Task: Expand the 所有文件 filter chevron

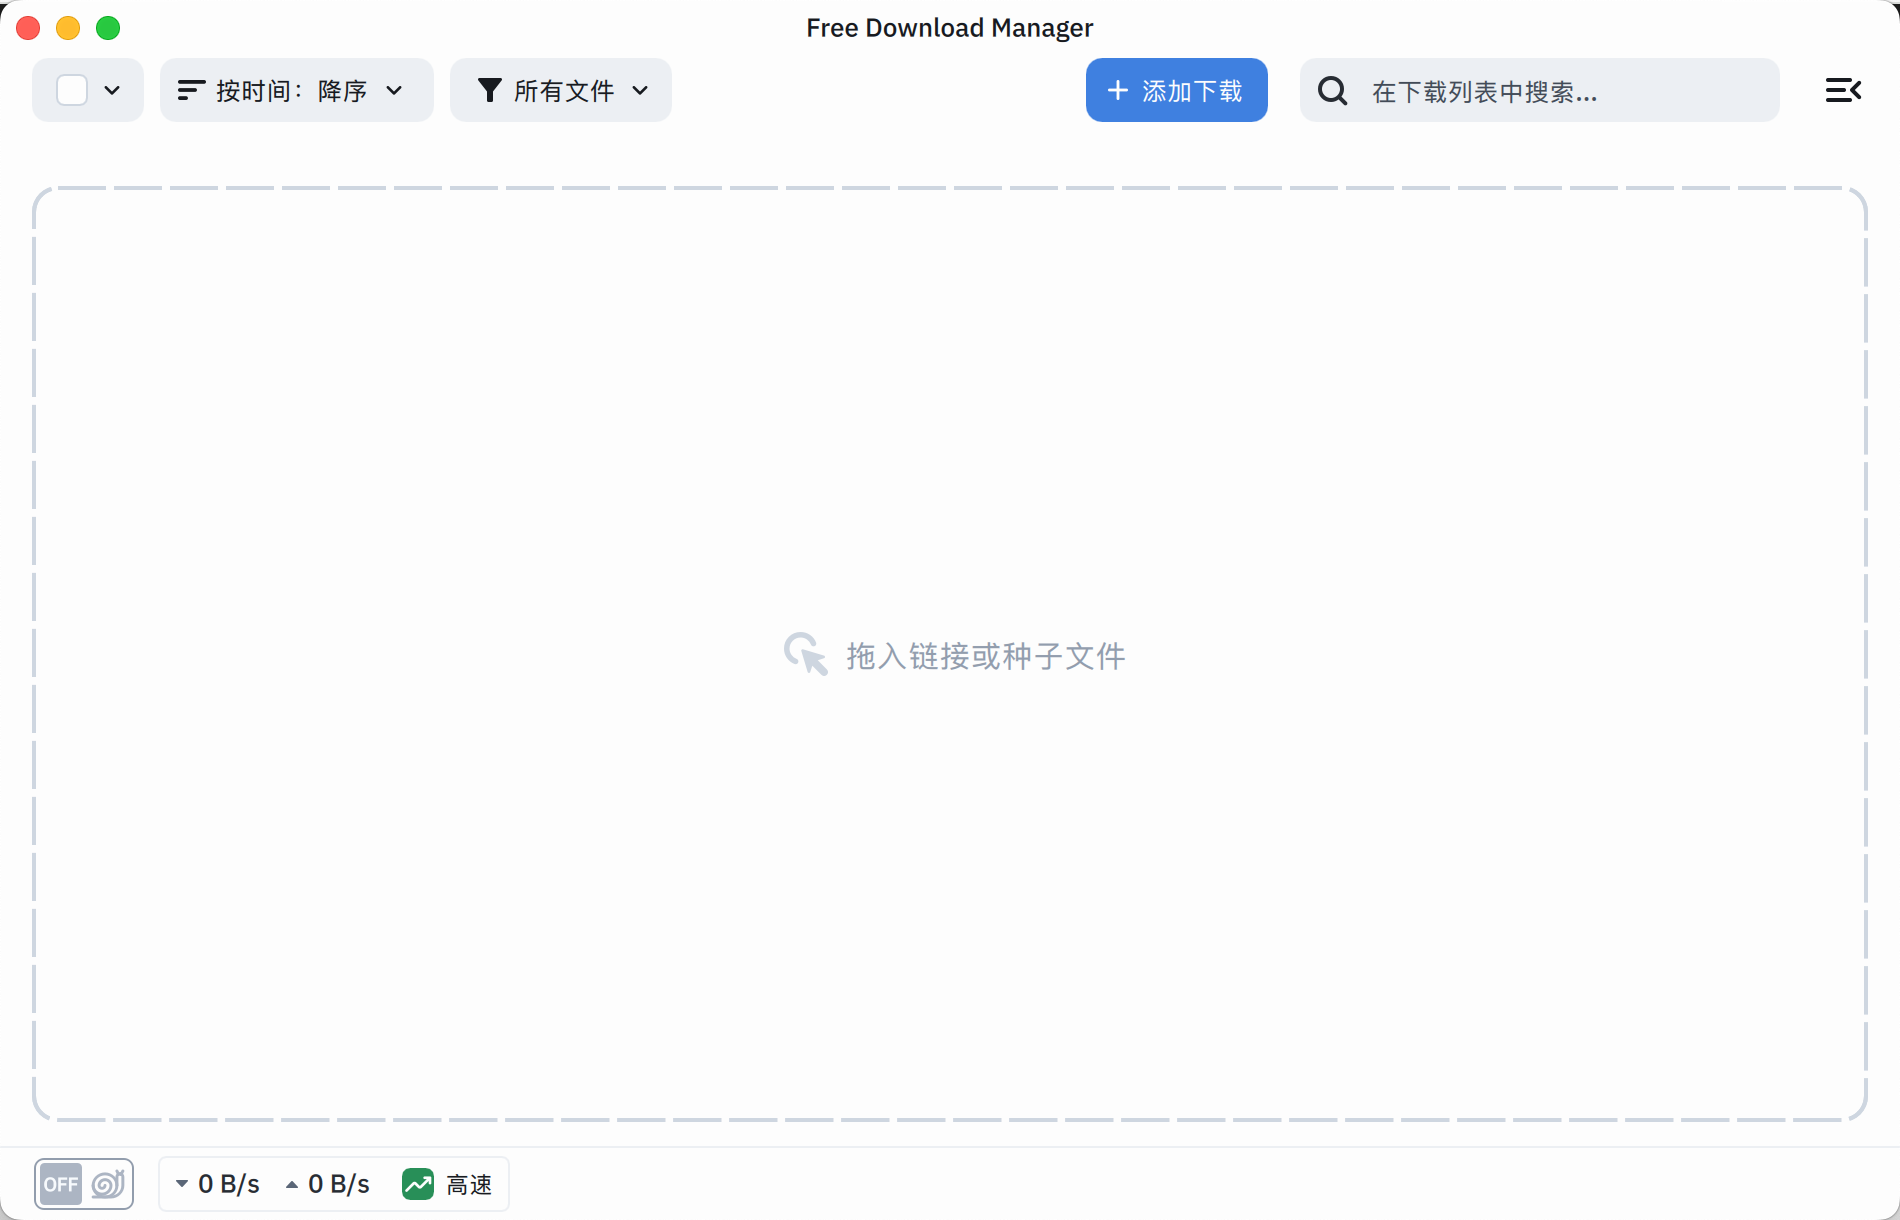Action: [640, 90]
